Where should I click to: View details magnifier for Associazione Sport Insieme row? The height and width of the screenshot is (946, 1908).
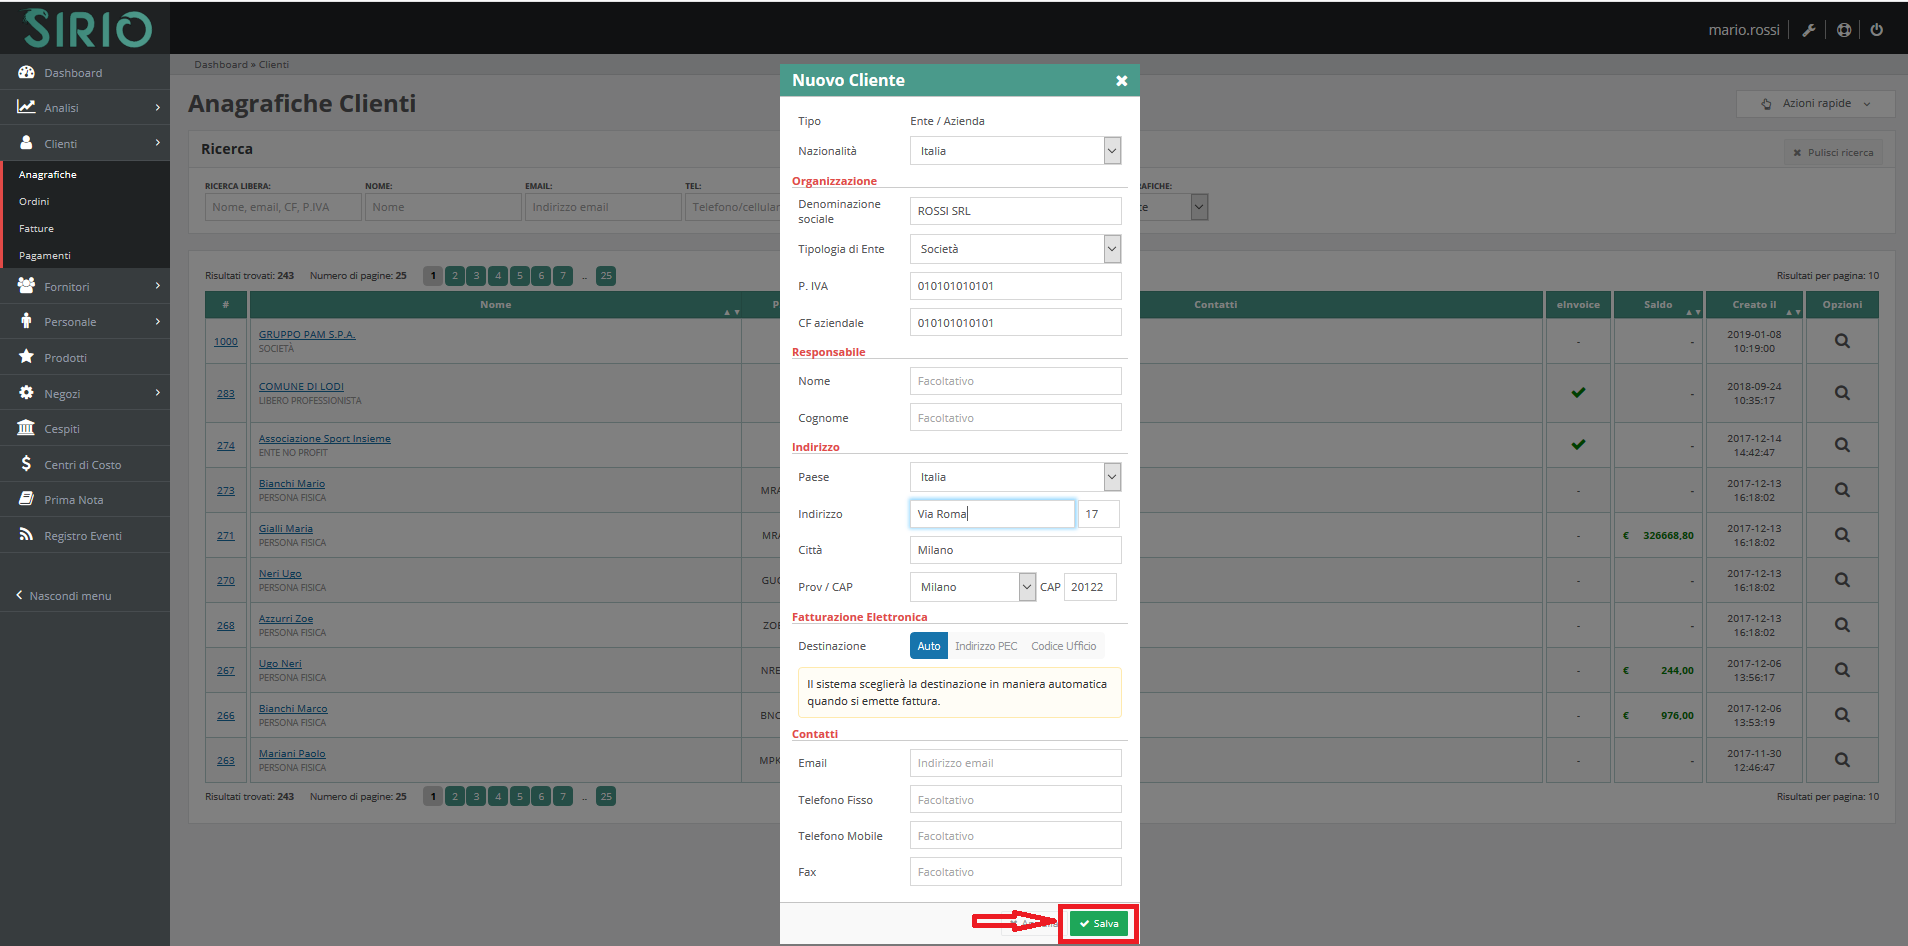[x=1842, y=445]
